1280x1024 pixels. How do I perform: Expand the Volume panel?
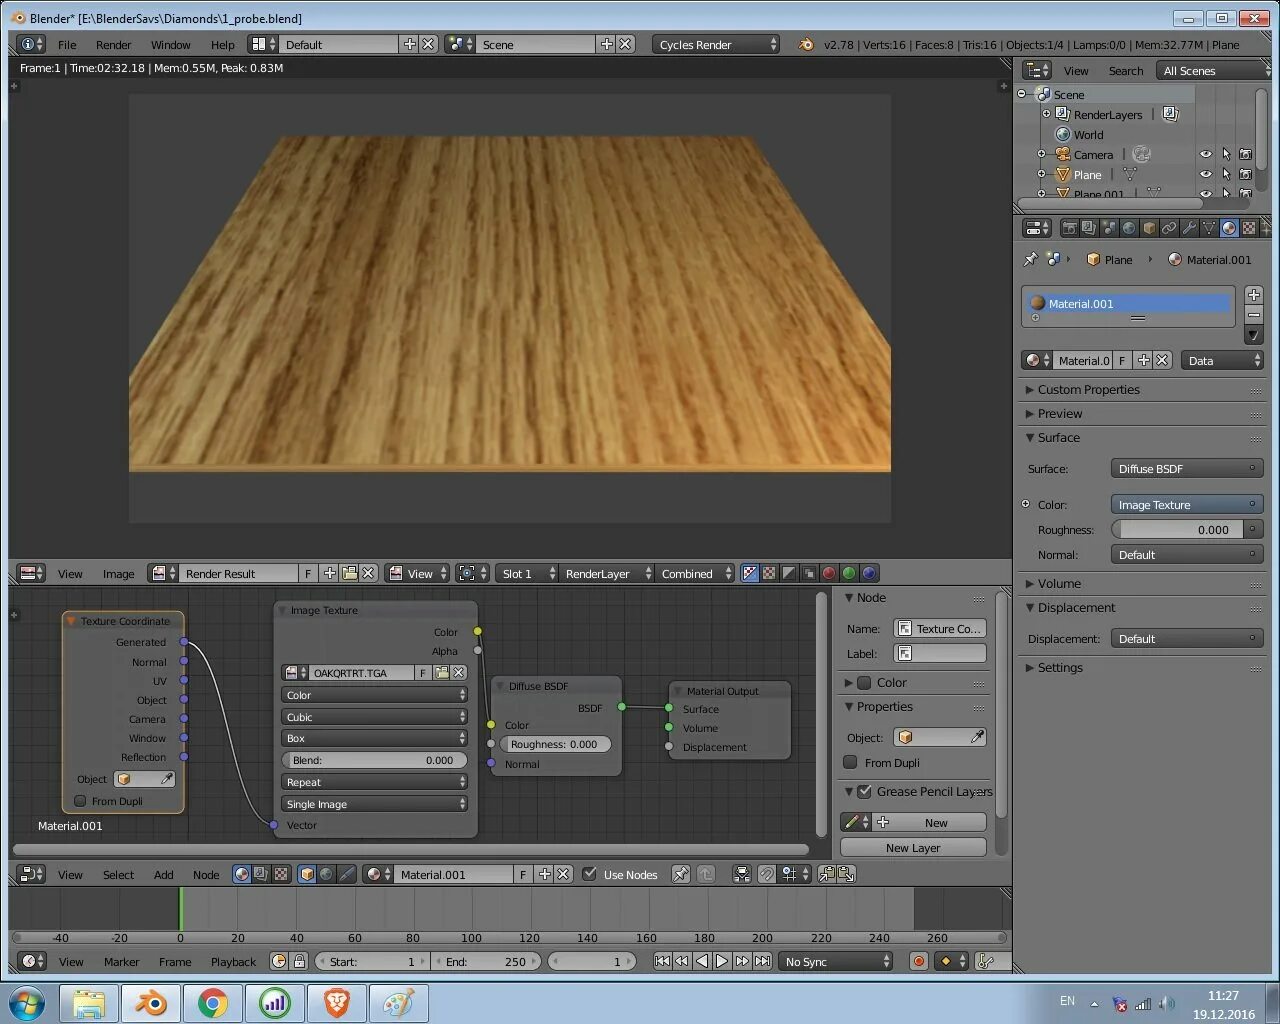(1058, 583)
